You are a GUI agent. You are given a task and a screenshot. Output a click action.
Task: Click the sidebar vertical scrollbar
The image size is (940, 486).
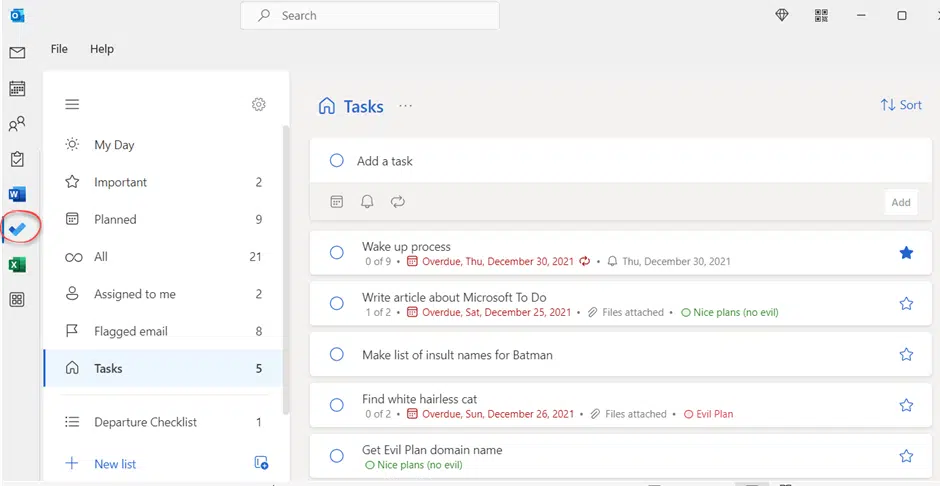click(286, 270)
